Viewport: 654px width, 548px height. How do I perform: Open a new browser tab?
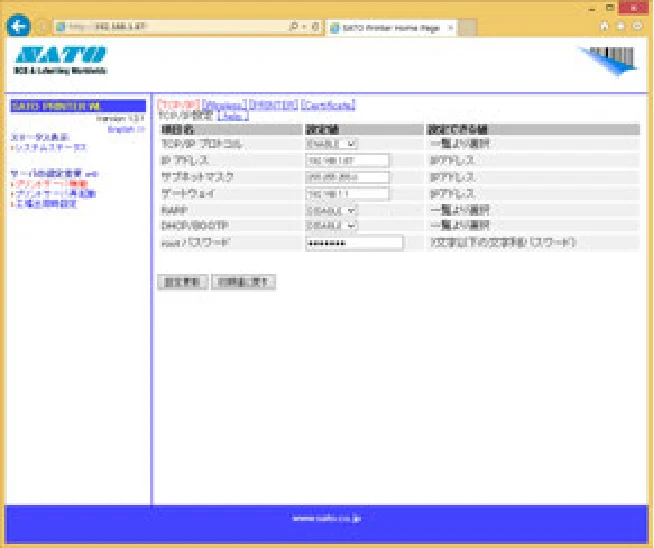click(x=468, y=28)
